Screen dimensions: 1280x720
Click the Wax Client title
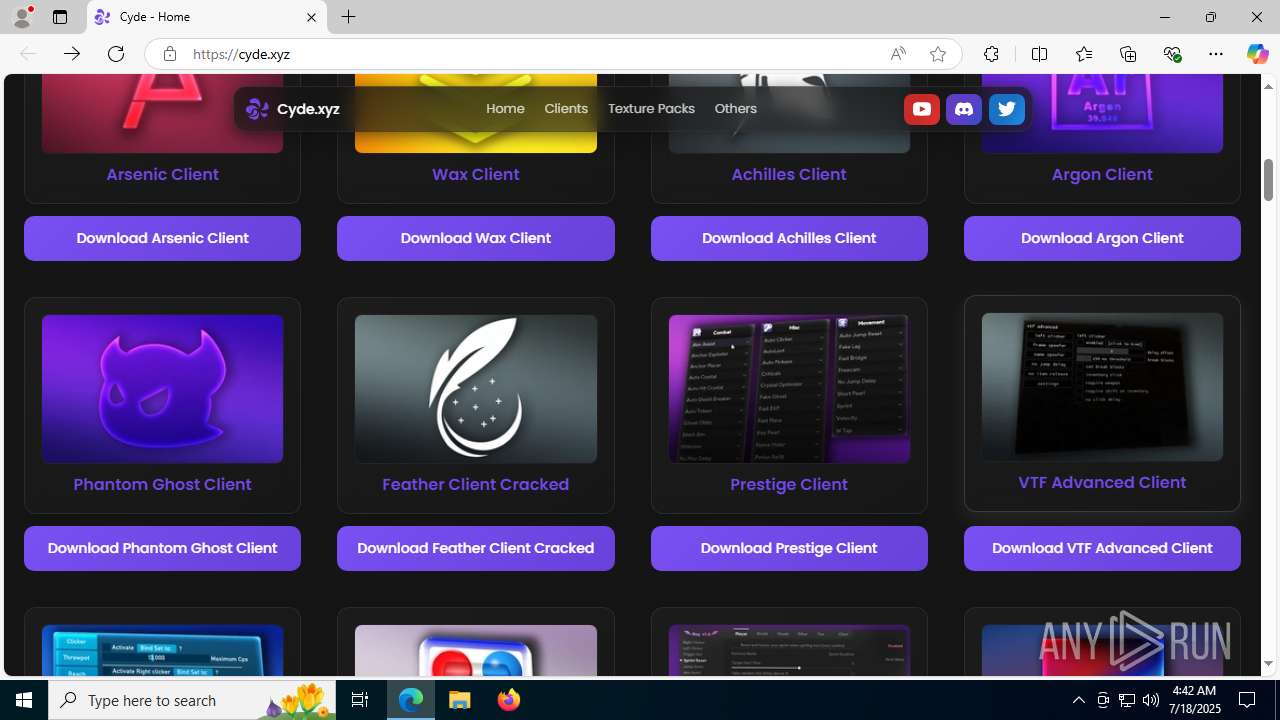[476, 174]
